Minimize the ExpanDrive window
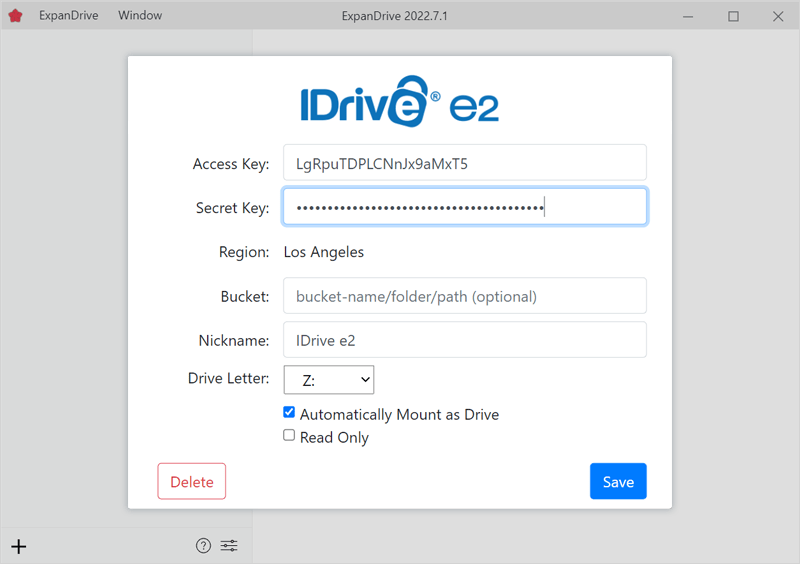This screenshot has height=564, width=800. 688,16
